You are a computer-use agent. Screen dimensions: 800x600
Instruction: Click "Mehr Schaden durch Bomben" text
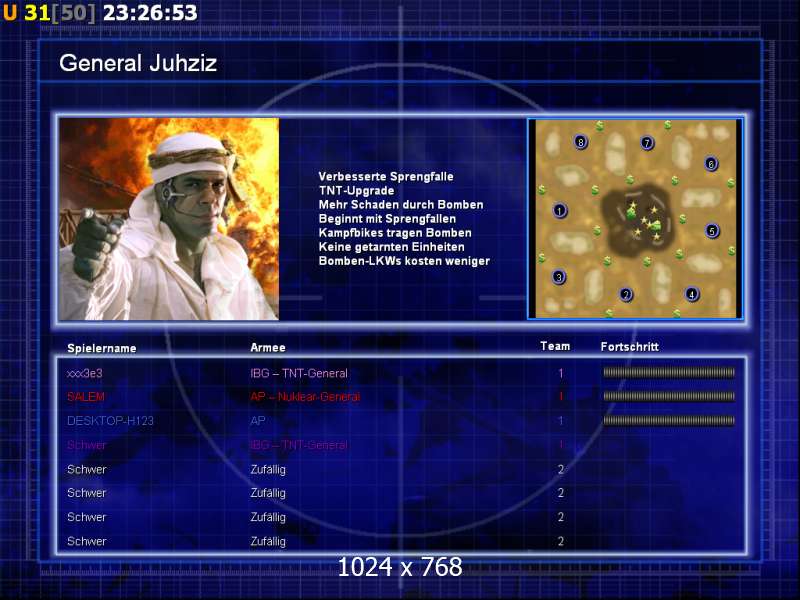pyautogui.click(x=401, y=205)
